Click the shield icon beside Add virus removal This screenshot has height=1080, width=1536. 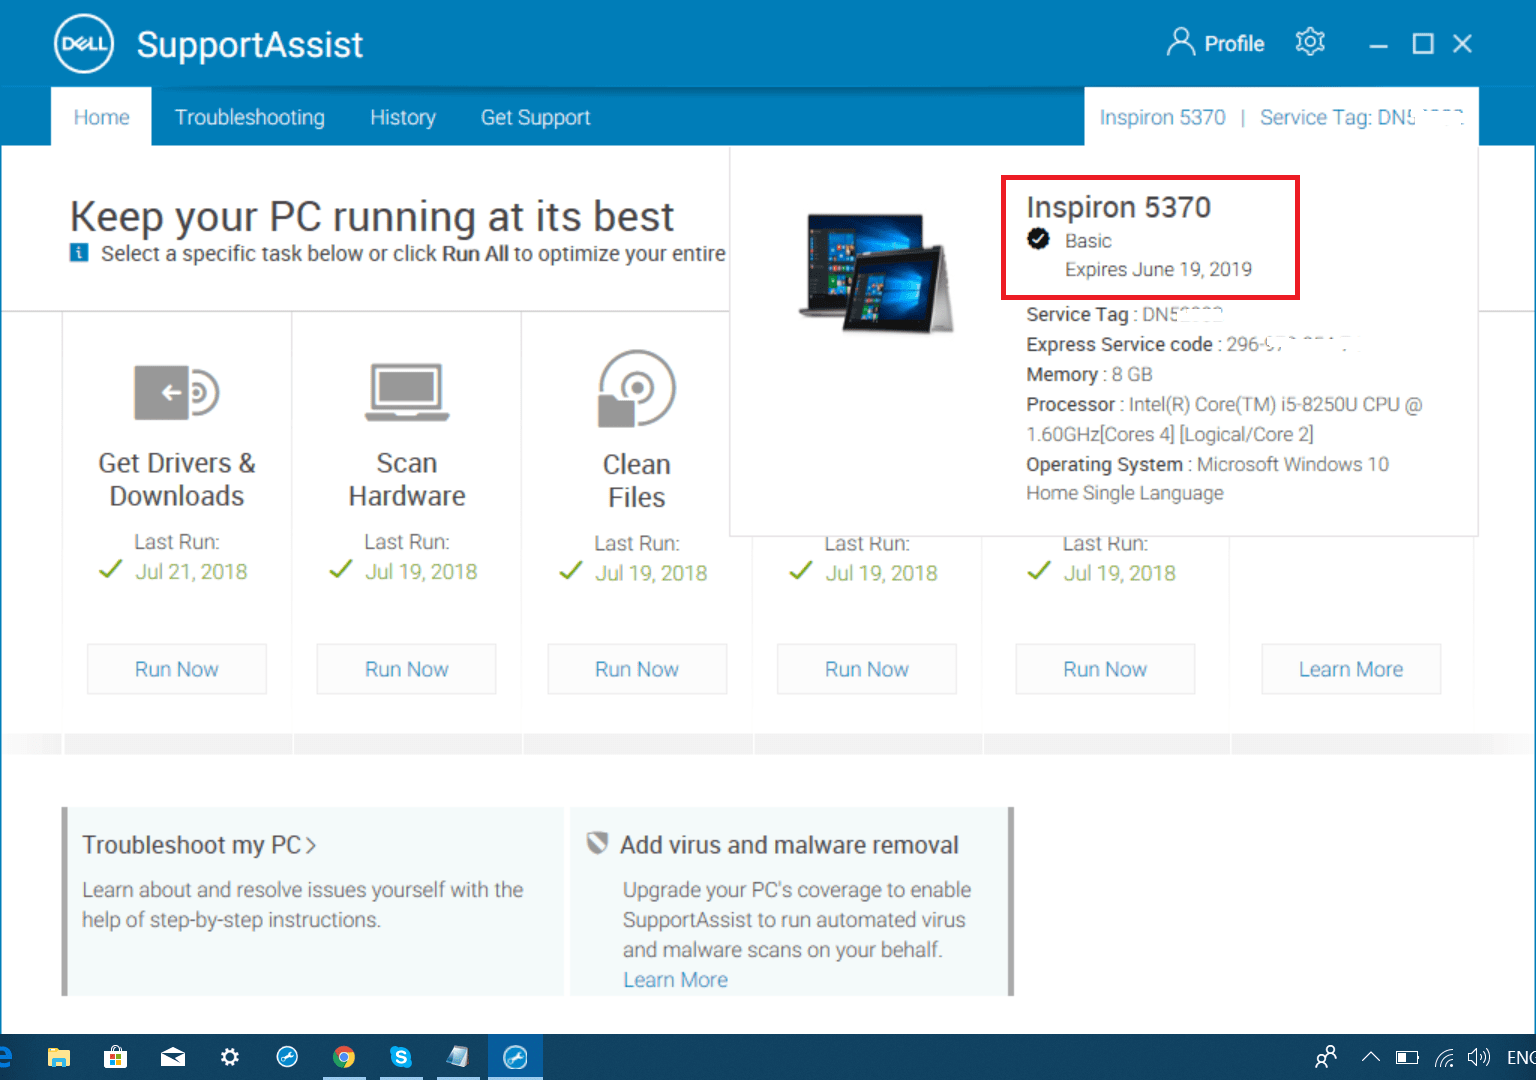pos(597,843)
